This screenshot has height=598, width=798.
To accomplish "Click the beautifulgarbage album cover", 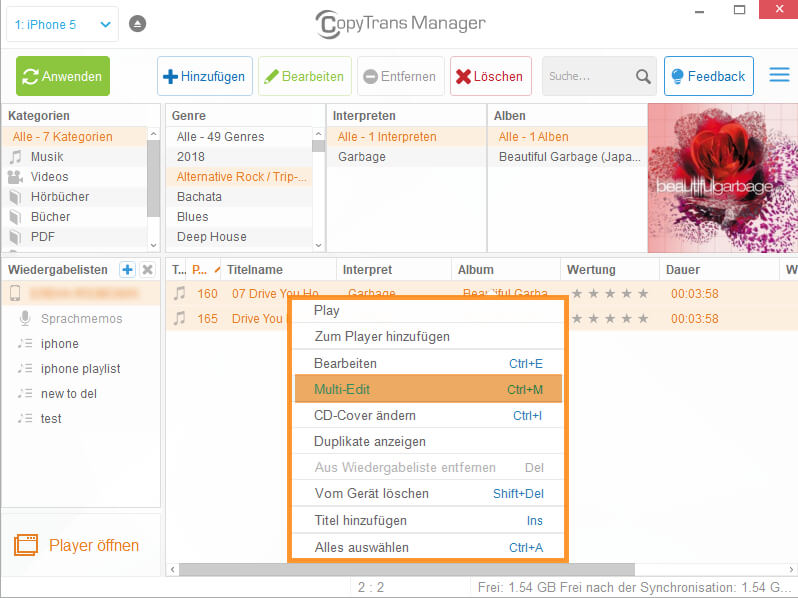I will [x=723, y=178].
